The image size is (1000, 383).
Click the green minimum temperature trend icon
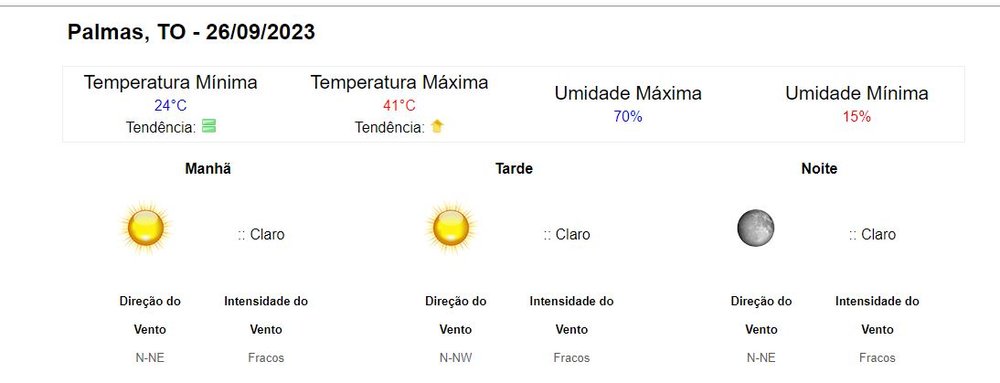point(209,126)
